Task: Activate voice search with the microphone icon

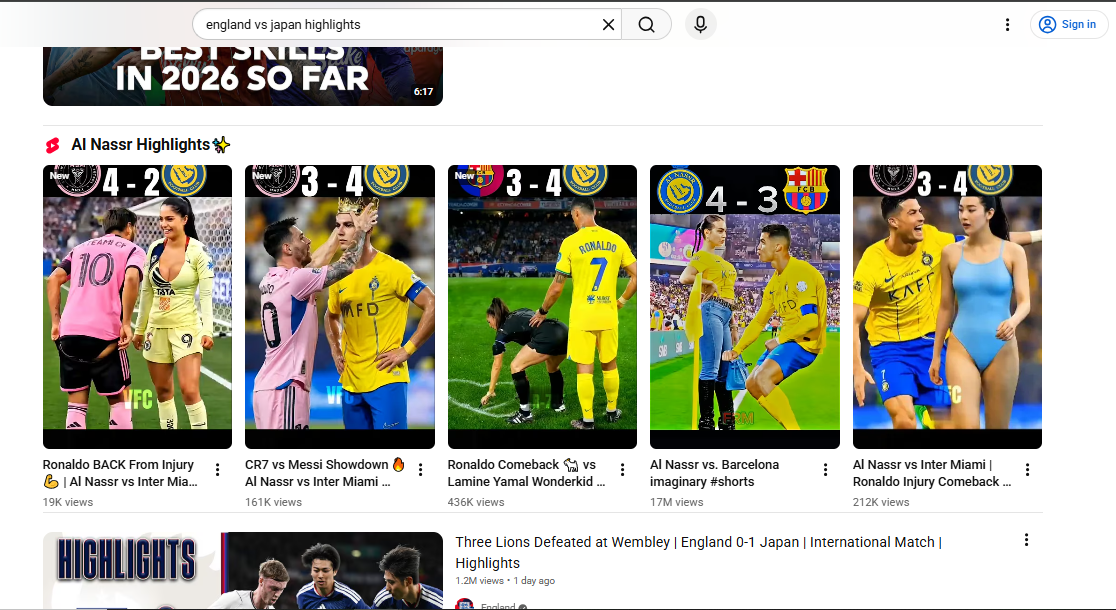Action: 700,24
